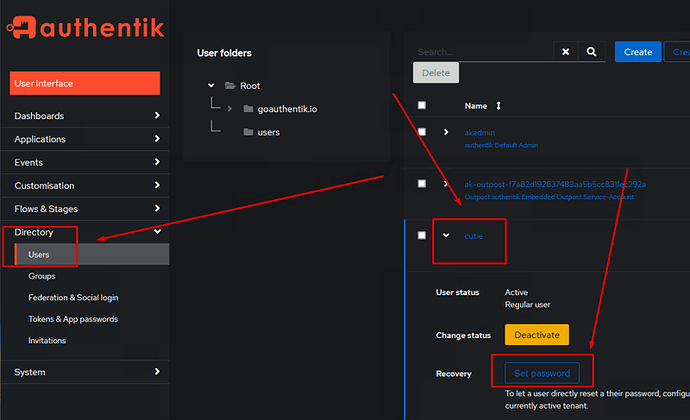This screenshot has height=420, width=690.
Task: Expand the ak-outpost user row
Action: 446,184
